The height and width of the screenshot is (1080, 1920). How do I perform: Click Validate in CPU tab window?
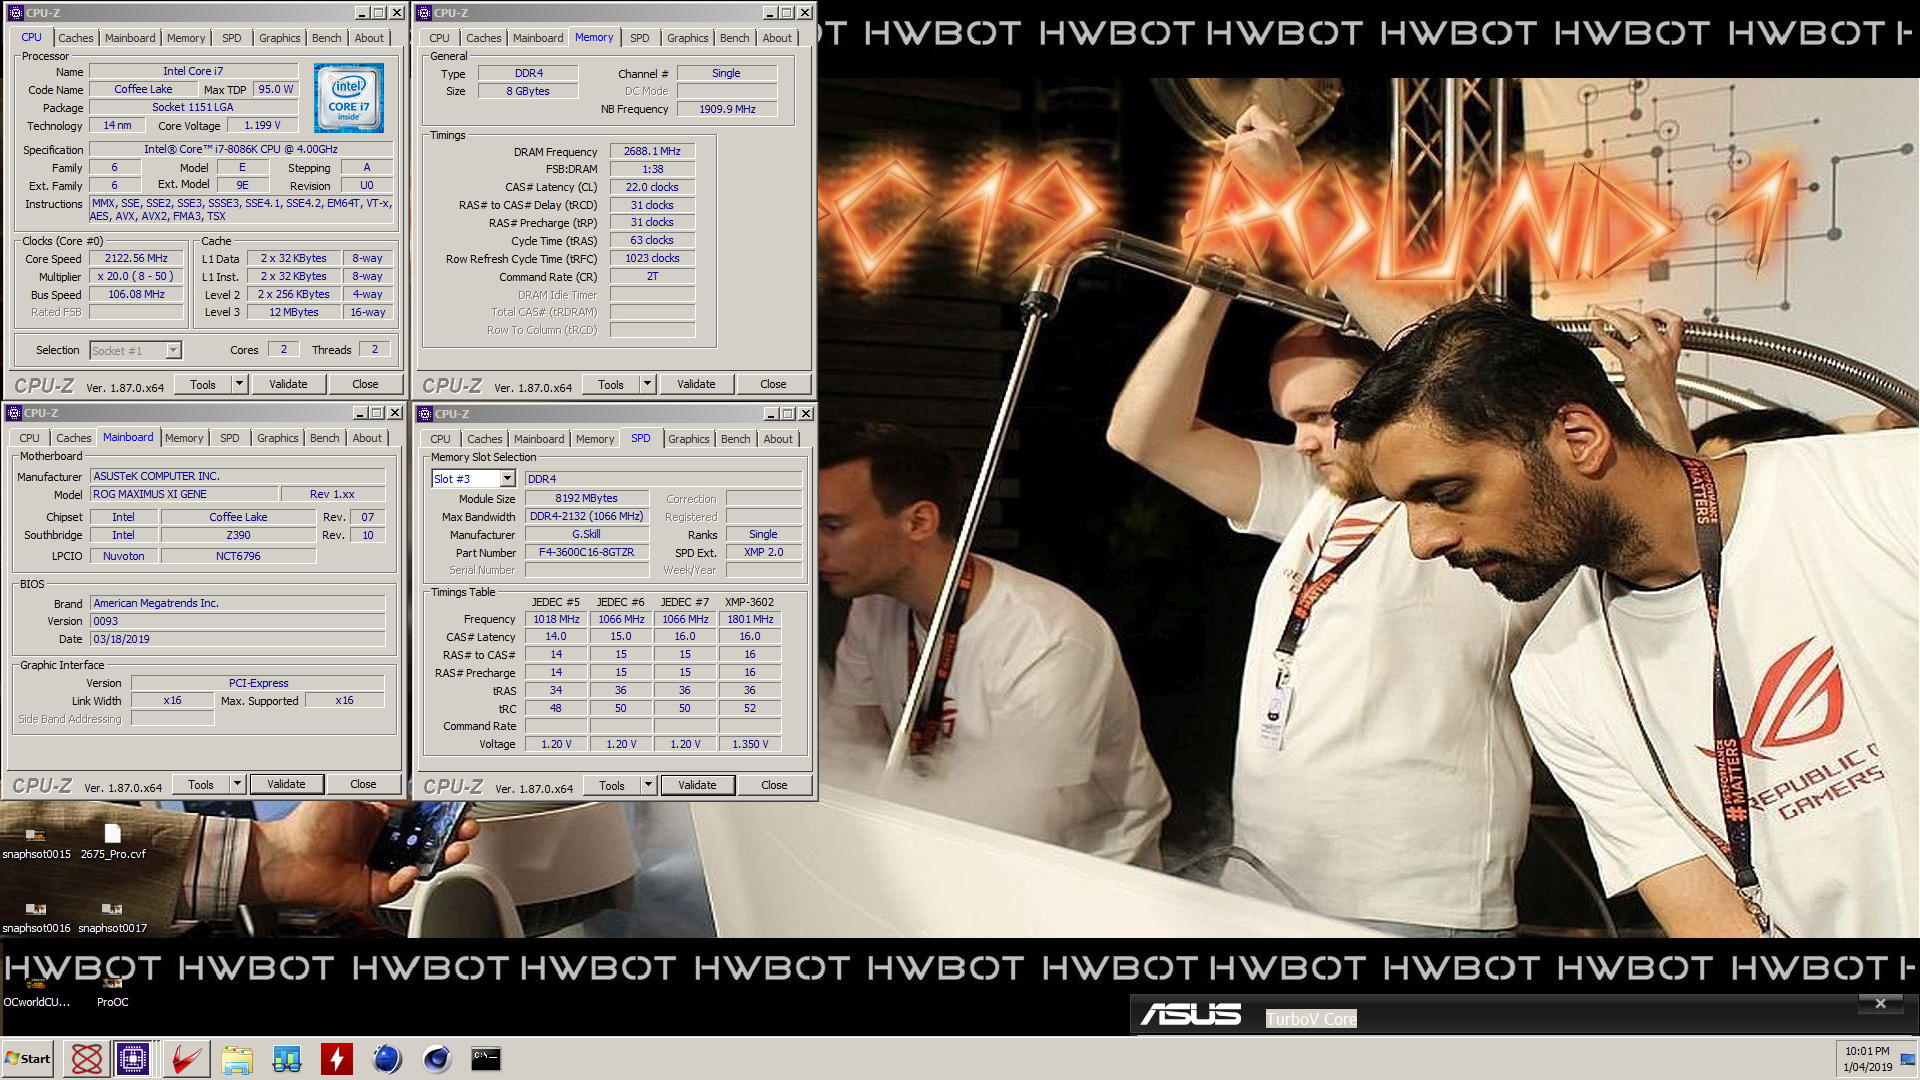(x=288, y=384)
